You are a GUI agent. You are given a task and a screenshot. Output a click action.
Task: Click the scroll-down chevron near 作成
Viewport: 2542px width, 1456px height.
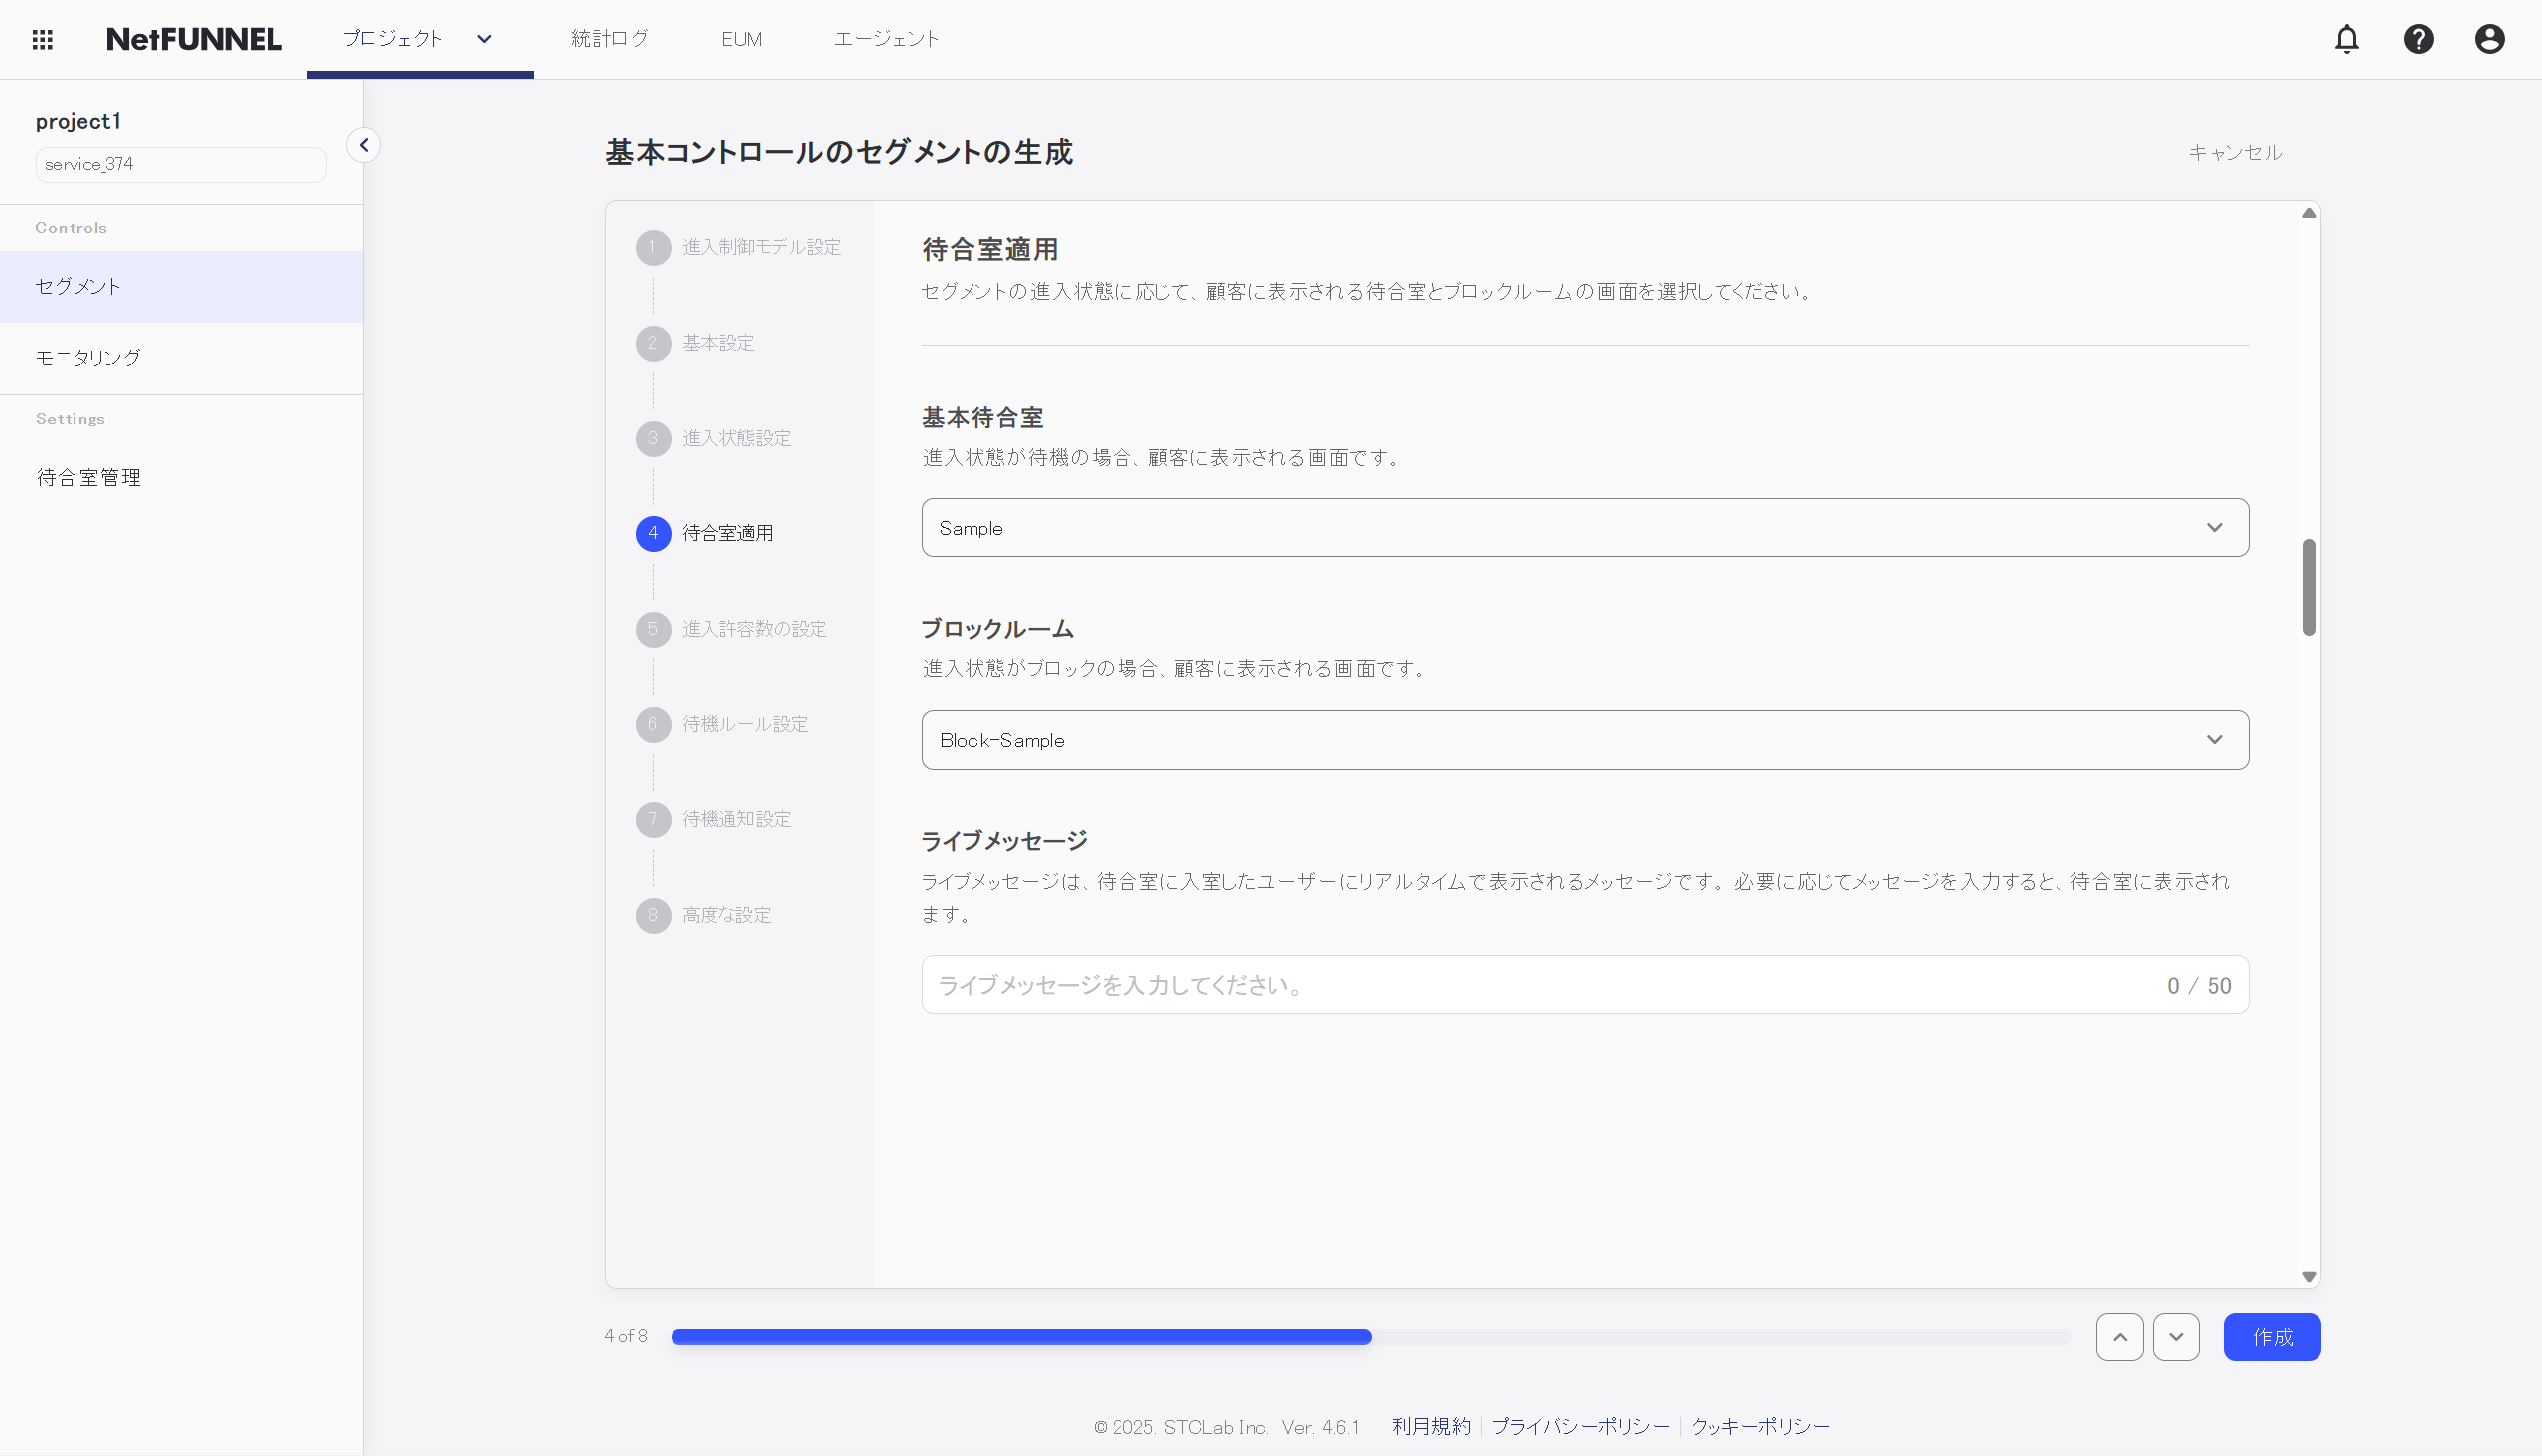(x=2176, y=1336)
